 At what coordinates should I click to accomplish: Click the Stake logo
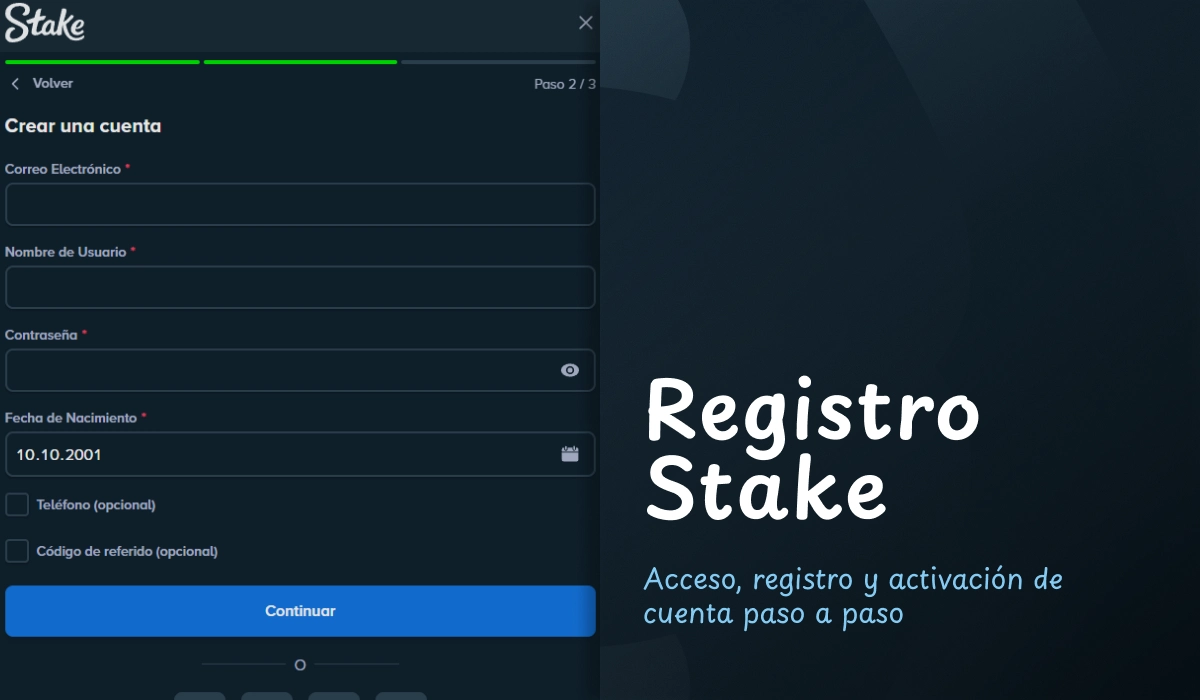[45, 23]
